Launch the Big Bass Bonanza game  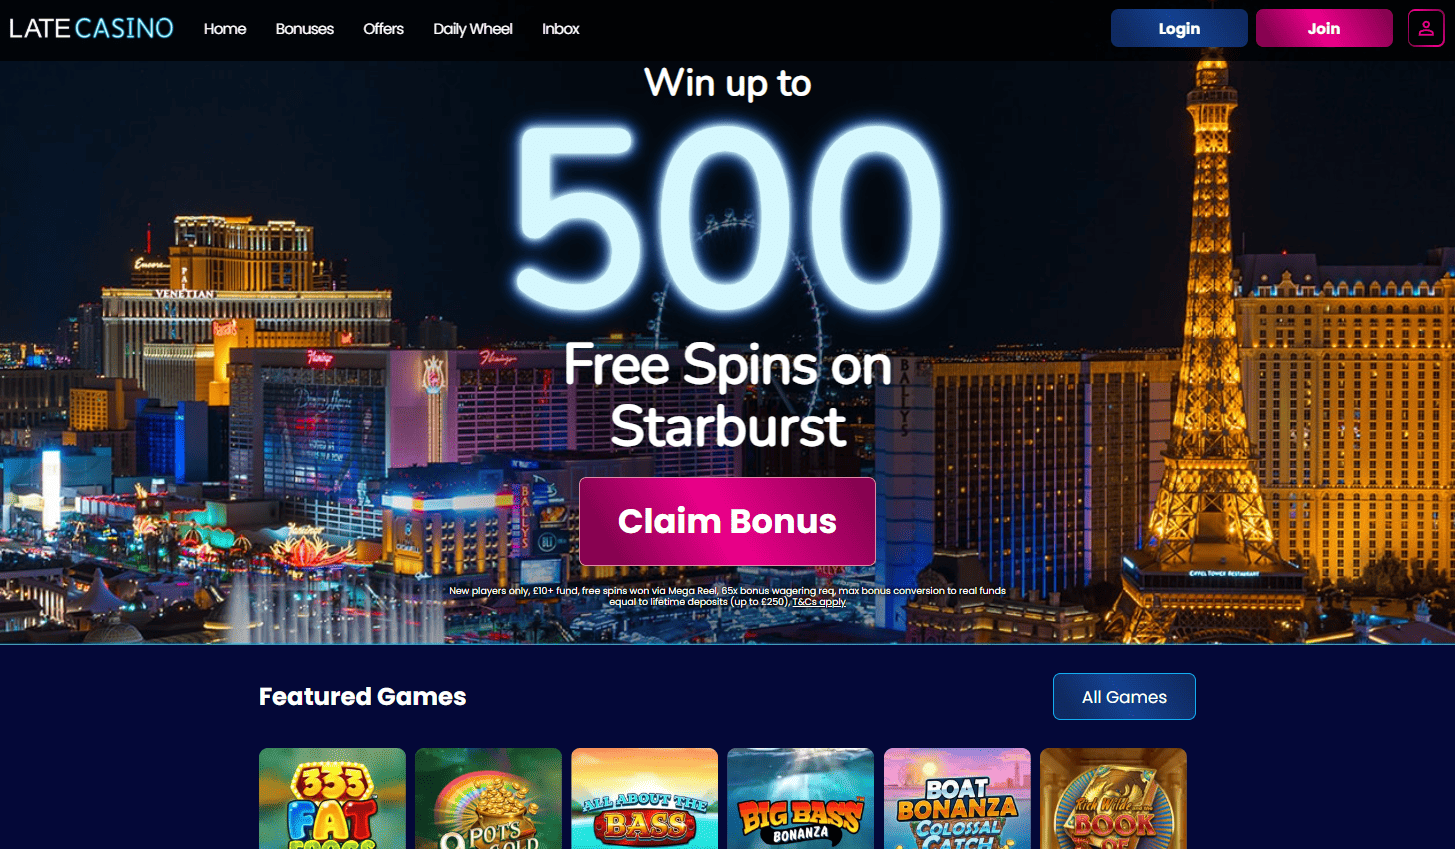coord(800,798)
